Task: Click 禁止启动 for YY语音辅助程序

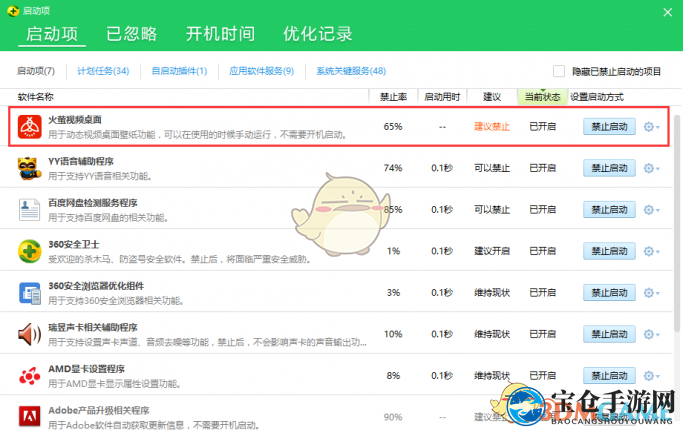Action: tap(609, 168)
